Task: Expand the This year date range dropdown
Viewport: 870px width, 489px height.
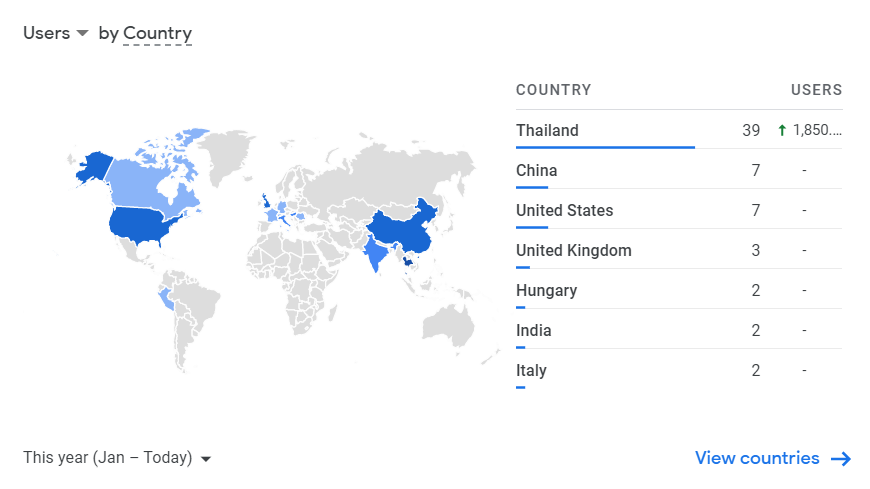Action: pyautogui.click(x=117, y=457)
